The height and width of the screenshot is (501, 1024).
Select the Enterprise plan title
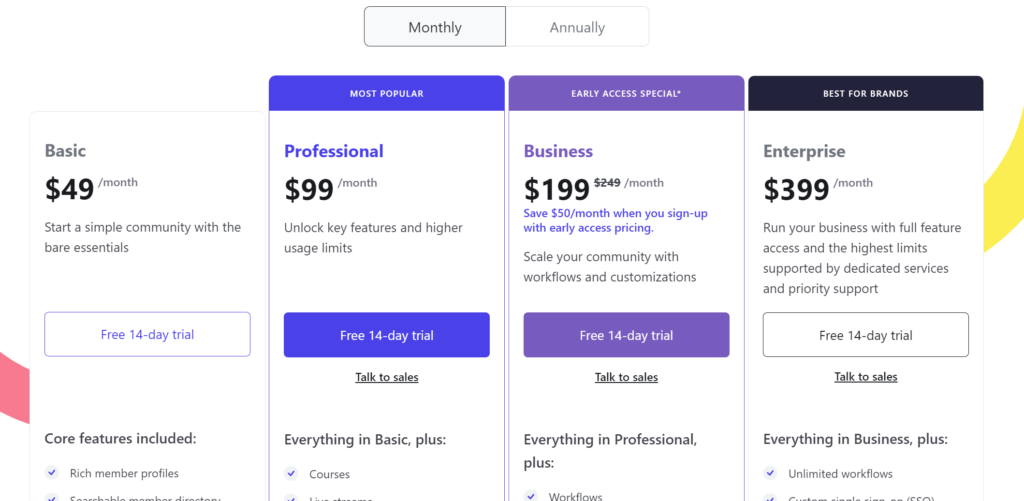pos(804,151)
